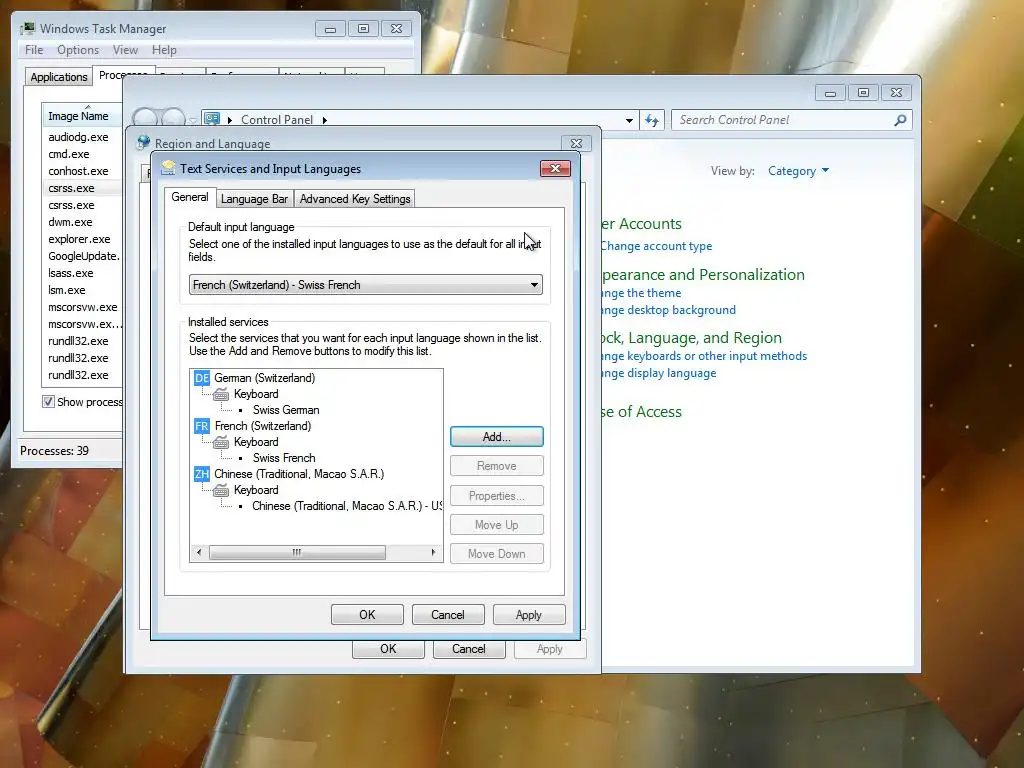
Task: Select French (Switzerland) in installed services
Action: pyautogui.click(x=263, y=426)
